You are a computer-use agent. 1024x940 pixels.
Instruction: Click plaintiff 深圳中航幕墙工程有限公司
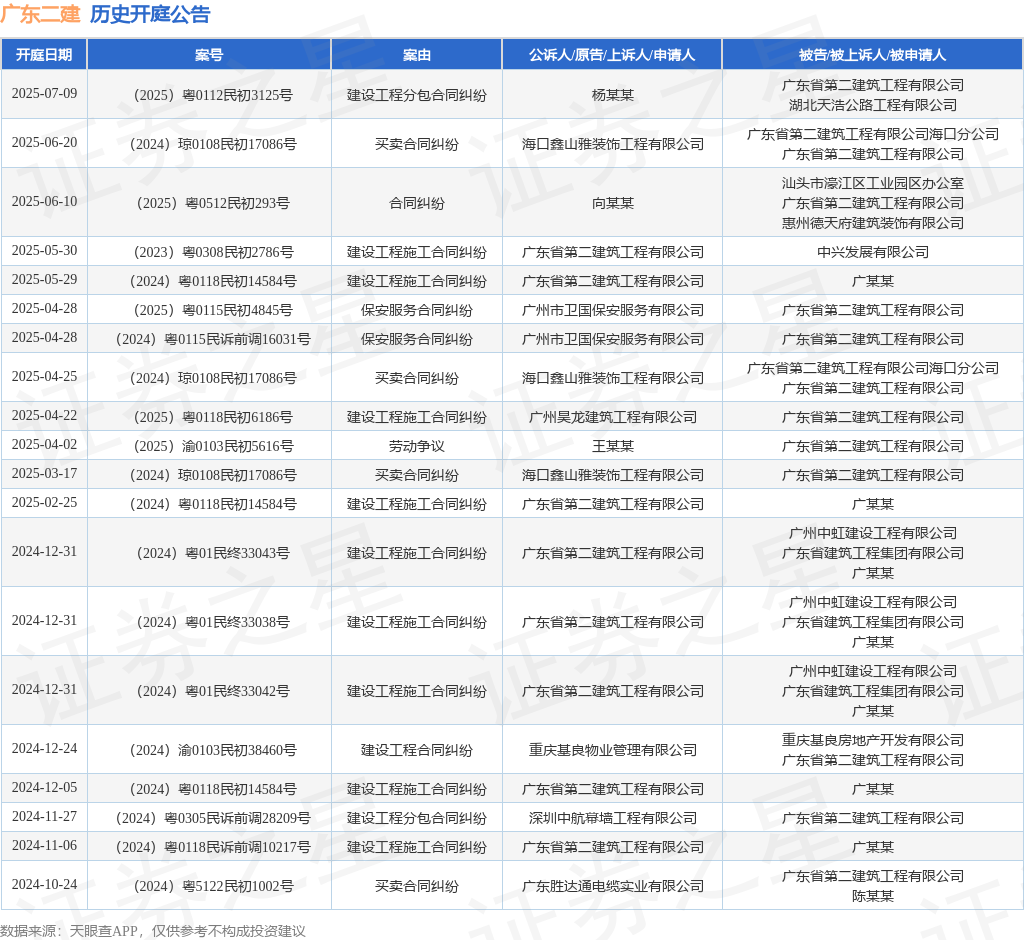pos(613,818)
